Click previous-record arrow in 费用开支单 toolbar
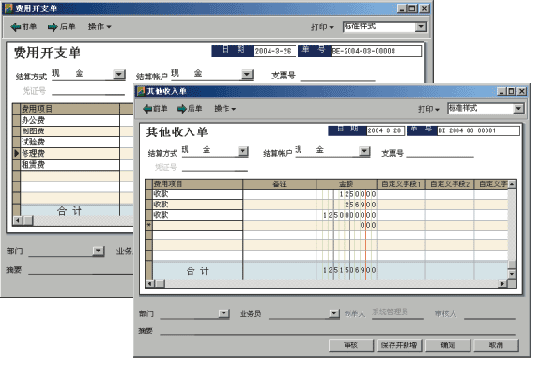This screenshot has width=540, height=366. pos(16,27)
